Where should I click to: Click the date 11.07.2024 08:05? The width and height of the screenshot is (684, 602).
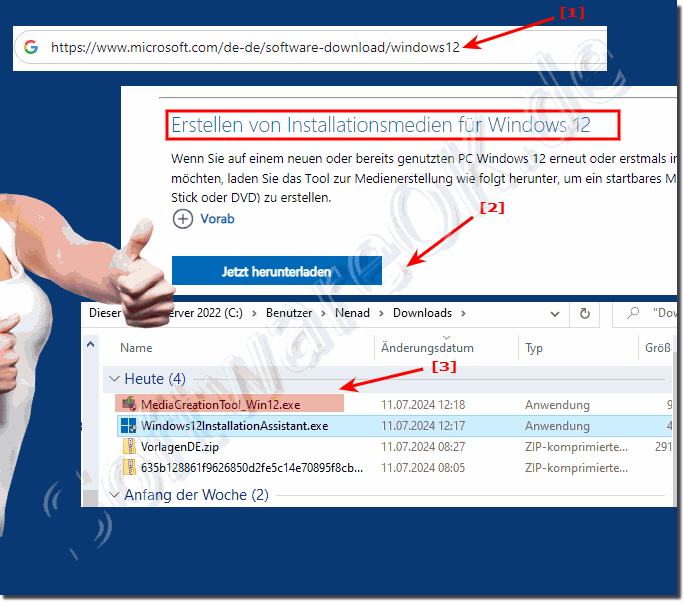pos(423,468)
